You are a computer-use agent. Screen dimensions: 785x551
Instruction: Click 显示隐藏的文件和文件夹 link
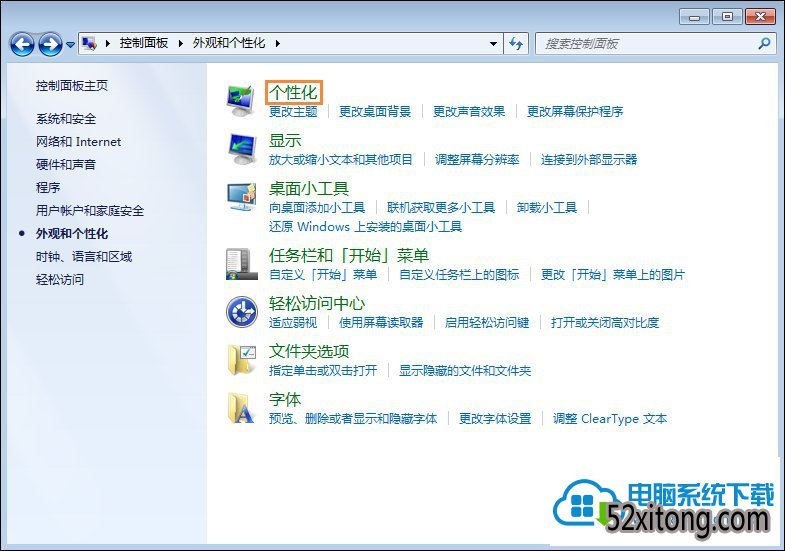(x=465, y=371)
